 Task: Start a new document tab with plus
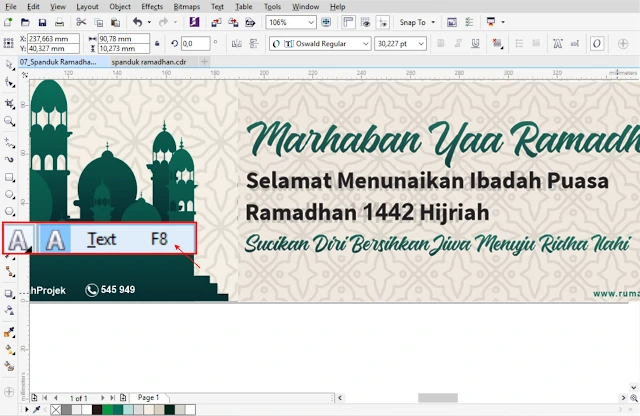(x=204, y=62)
